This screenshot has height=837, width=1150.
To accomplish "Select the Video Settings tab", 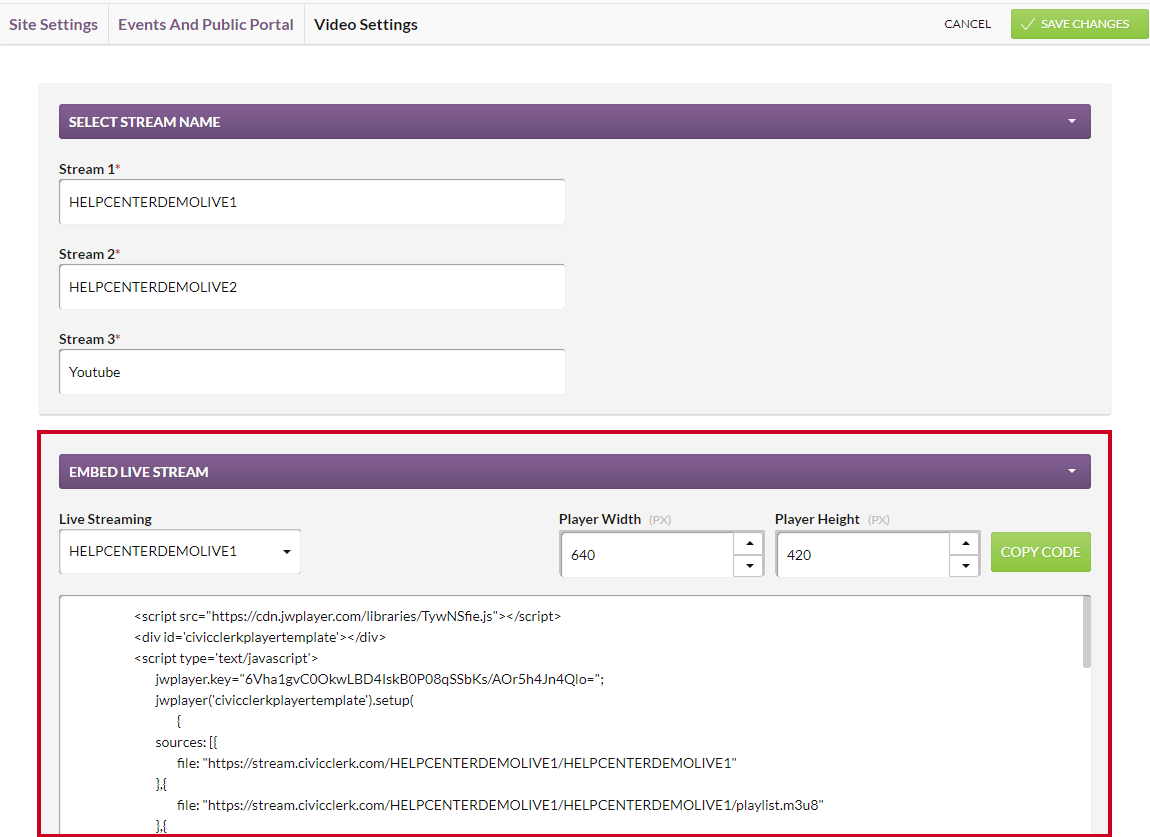I will tap(365, 24).
